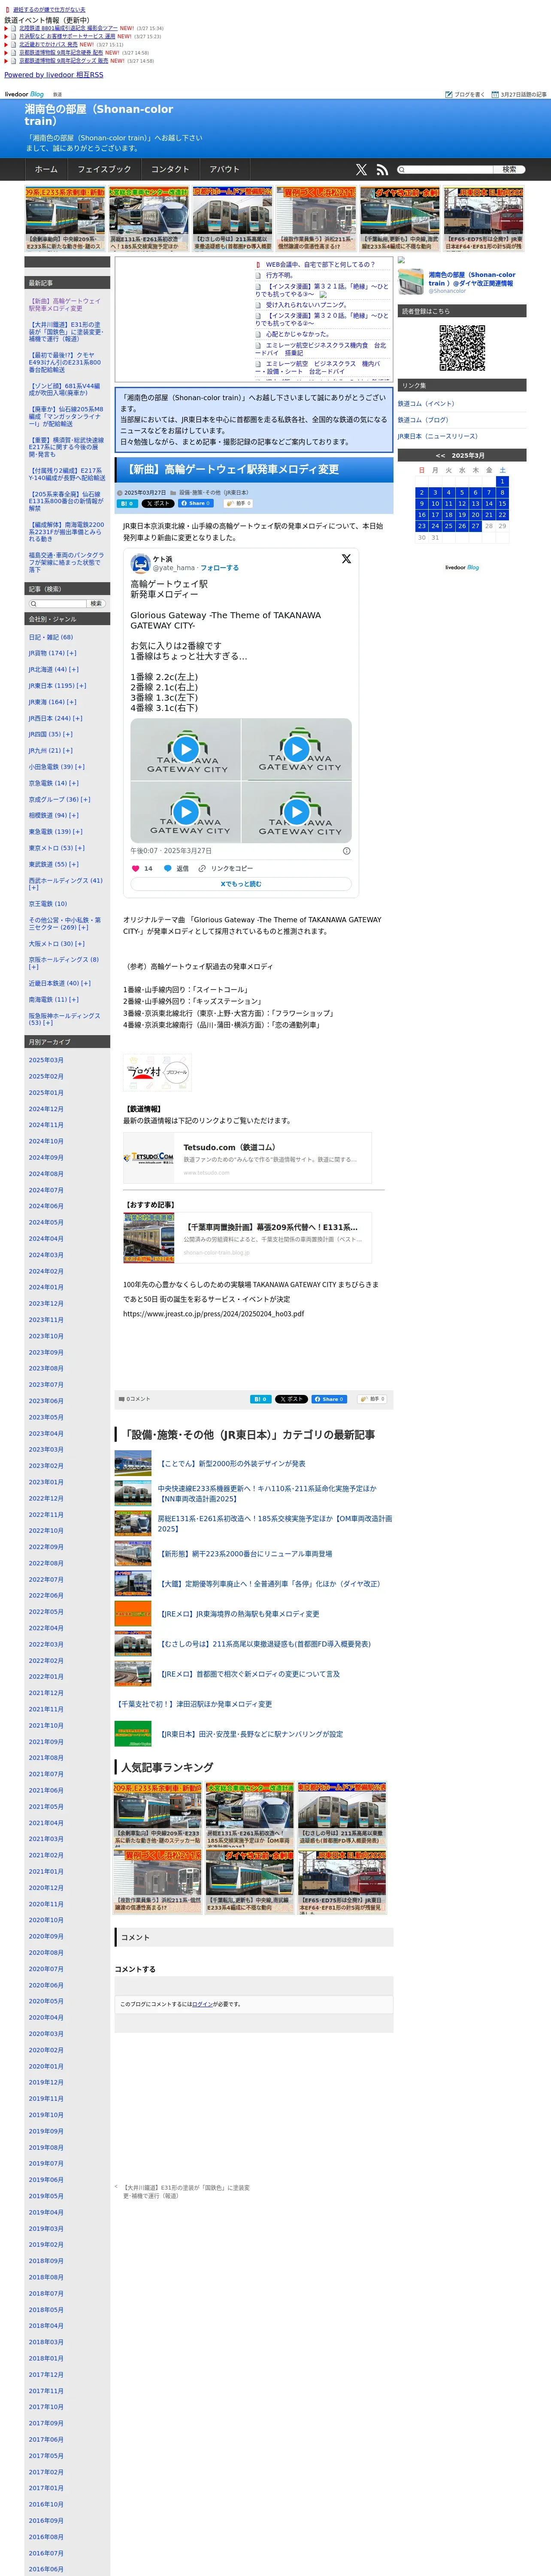Click 'Xでもっと読む' in the embedded tweet
The height and width of the screenshot is (2576, 551).
(241, 884)
